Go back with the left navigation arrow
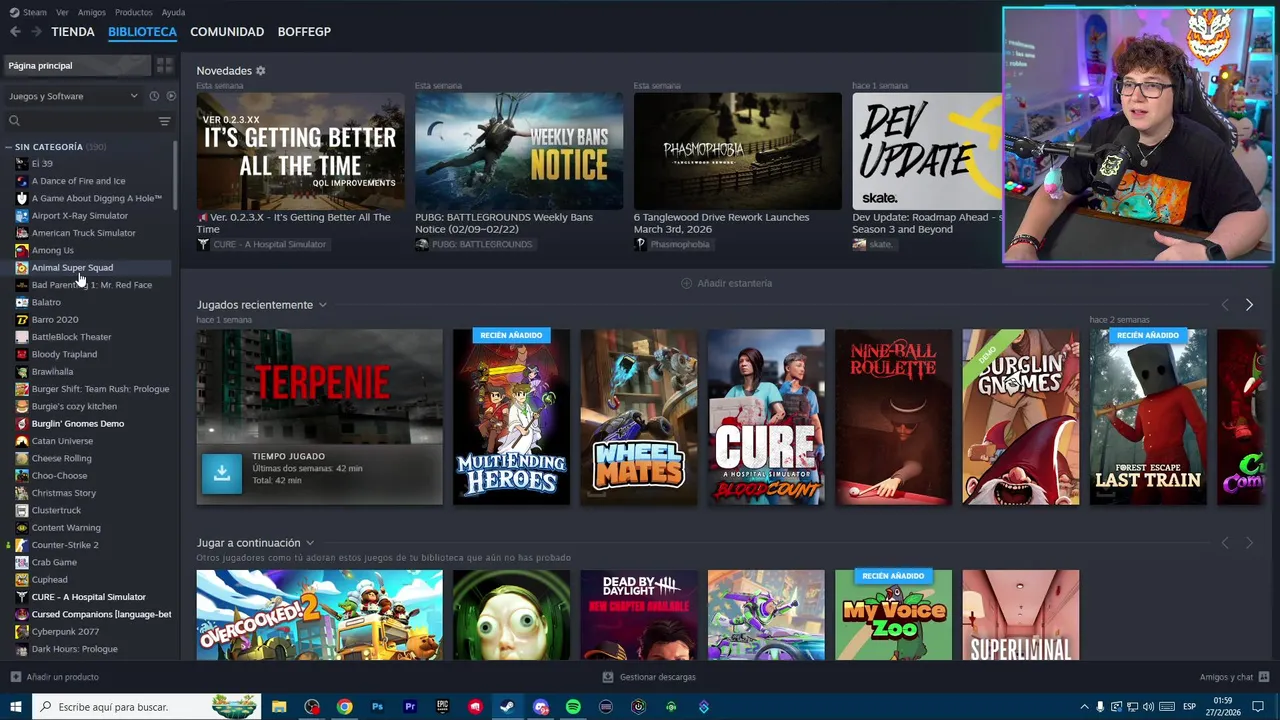Viewport: 1280px width, 720px height. pyautogui.click(x=15, y=32)
